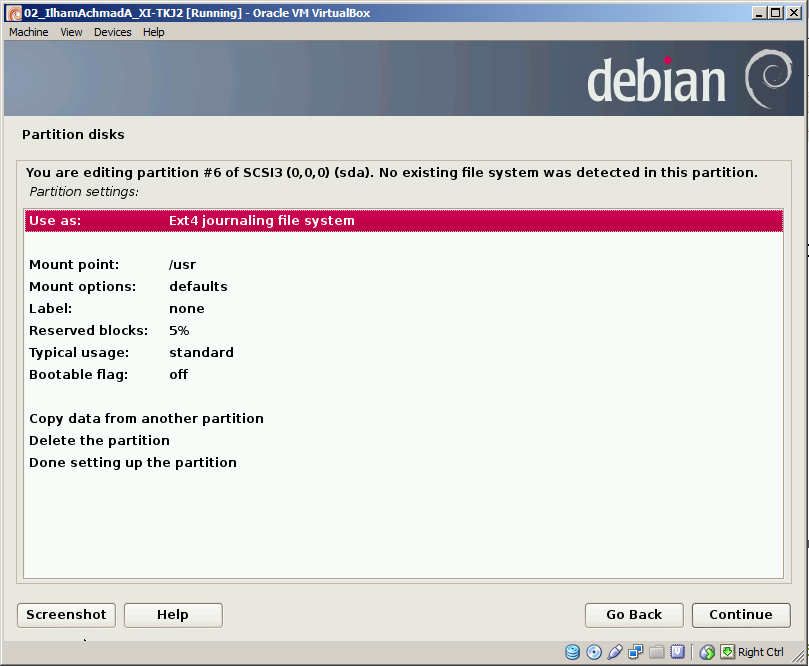
Task: Select the 'Reserved blocks: 5%' row
Action: [403, 331]
